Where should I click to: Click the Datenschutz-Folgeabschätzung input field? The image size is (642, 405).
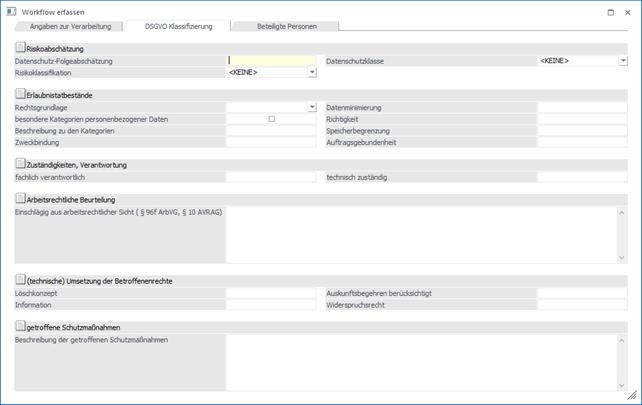271,61
